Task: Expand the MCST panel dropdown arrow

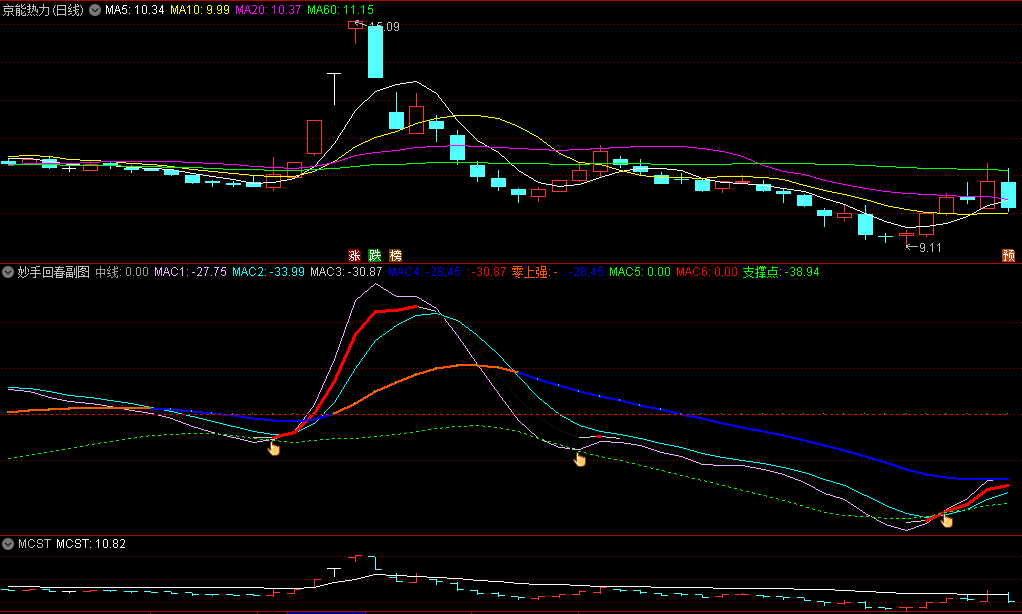Action: coord(8,544)
